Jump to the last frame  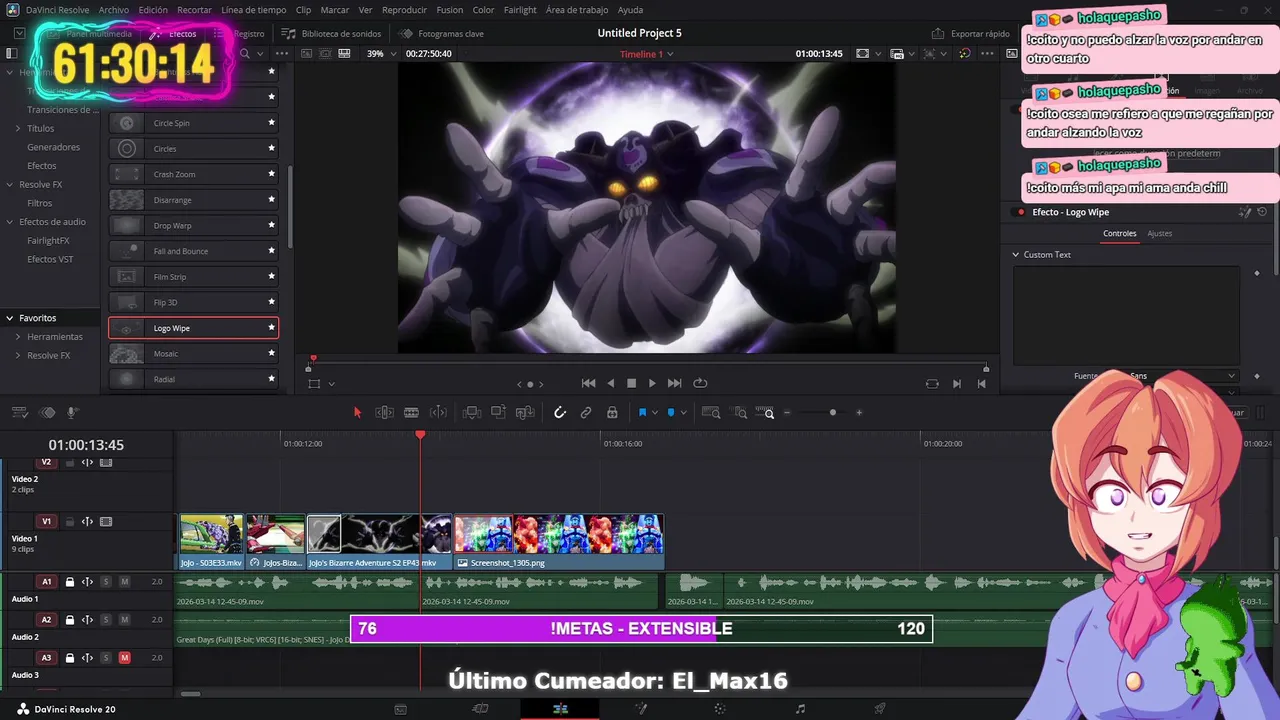point(674,383)
